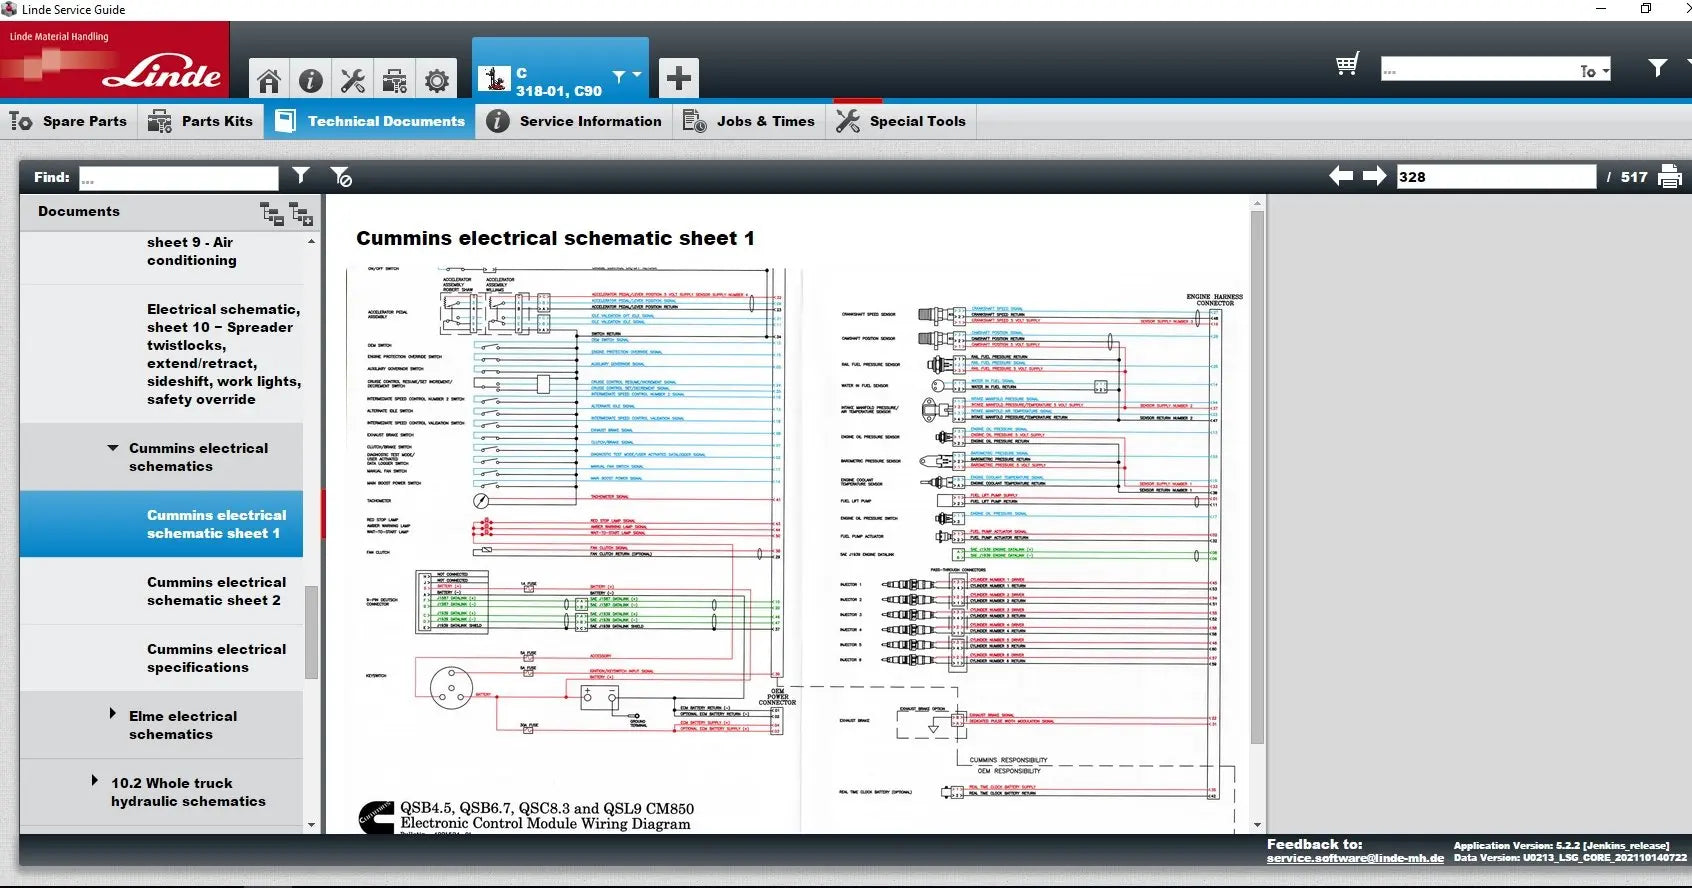Add a new vehicle tab with plus

click(678, 78)
